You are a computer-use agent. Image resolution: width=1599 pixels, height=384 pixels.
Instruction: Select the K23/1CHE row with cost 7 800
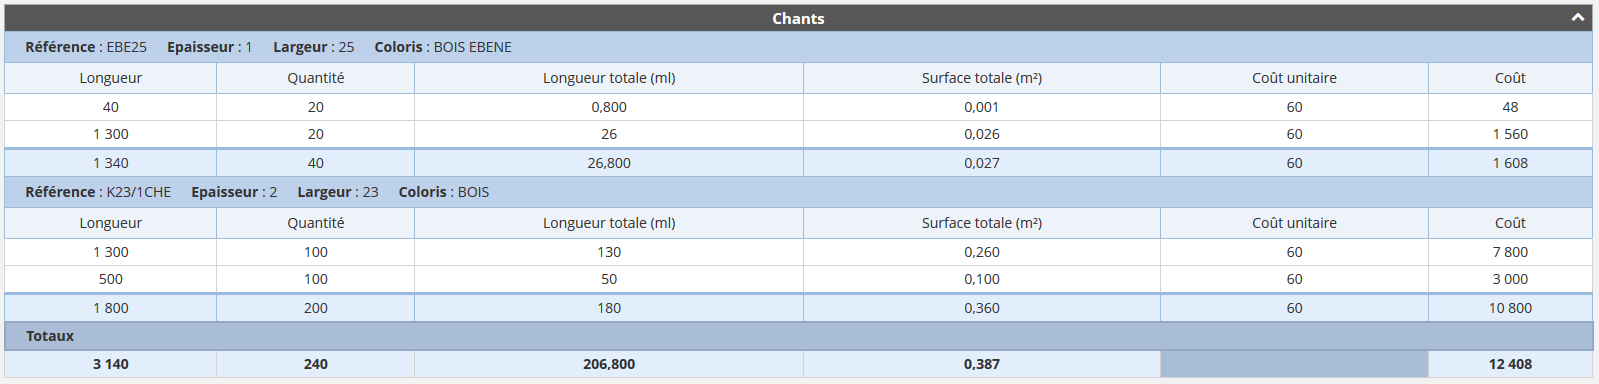[x=798, y=252]
